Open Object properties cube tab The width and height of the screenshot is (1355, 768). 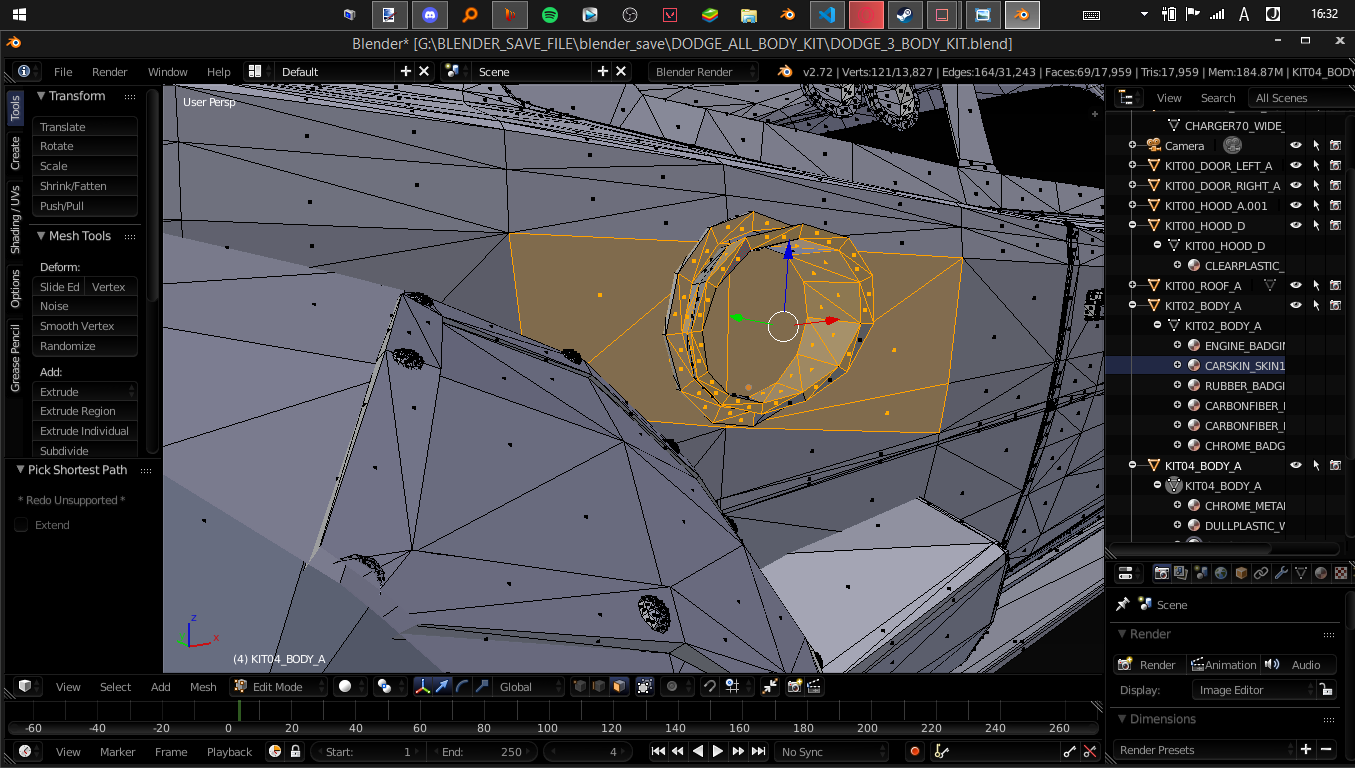(x=1242, y=573)
